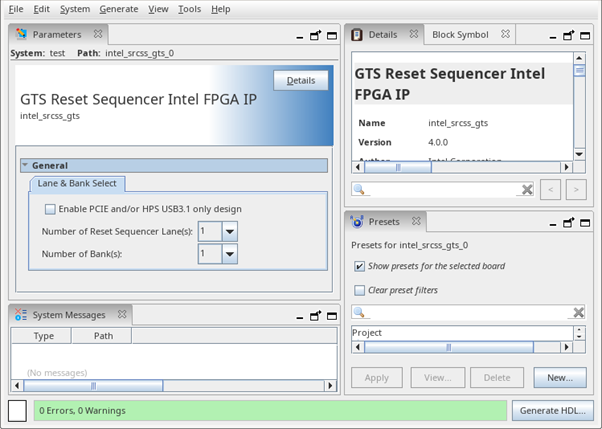602x429 pixels.
Task: Select the Lane & Bank Select tab
Action: click(77, 183)
